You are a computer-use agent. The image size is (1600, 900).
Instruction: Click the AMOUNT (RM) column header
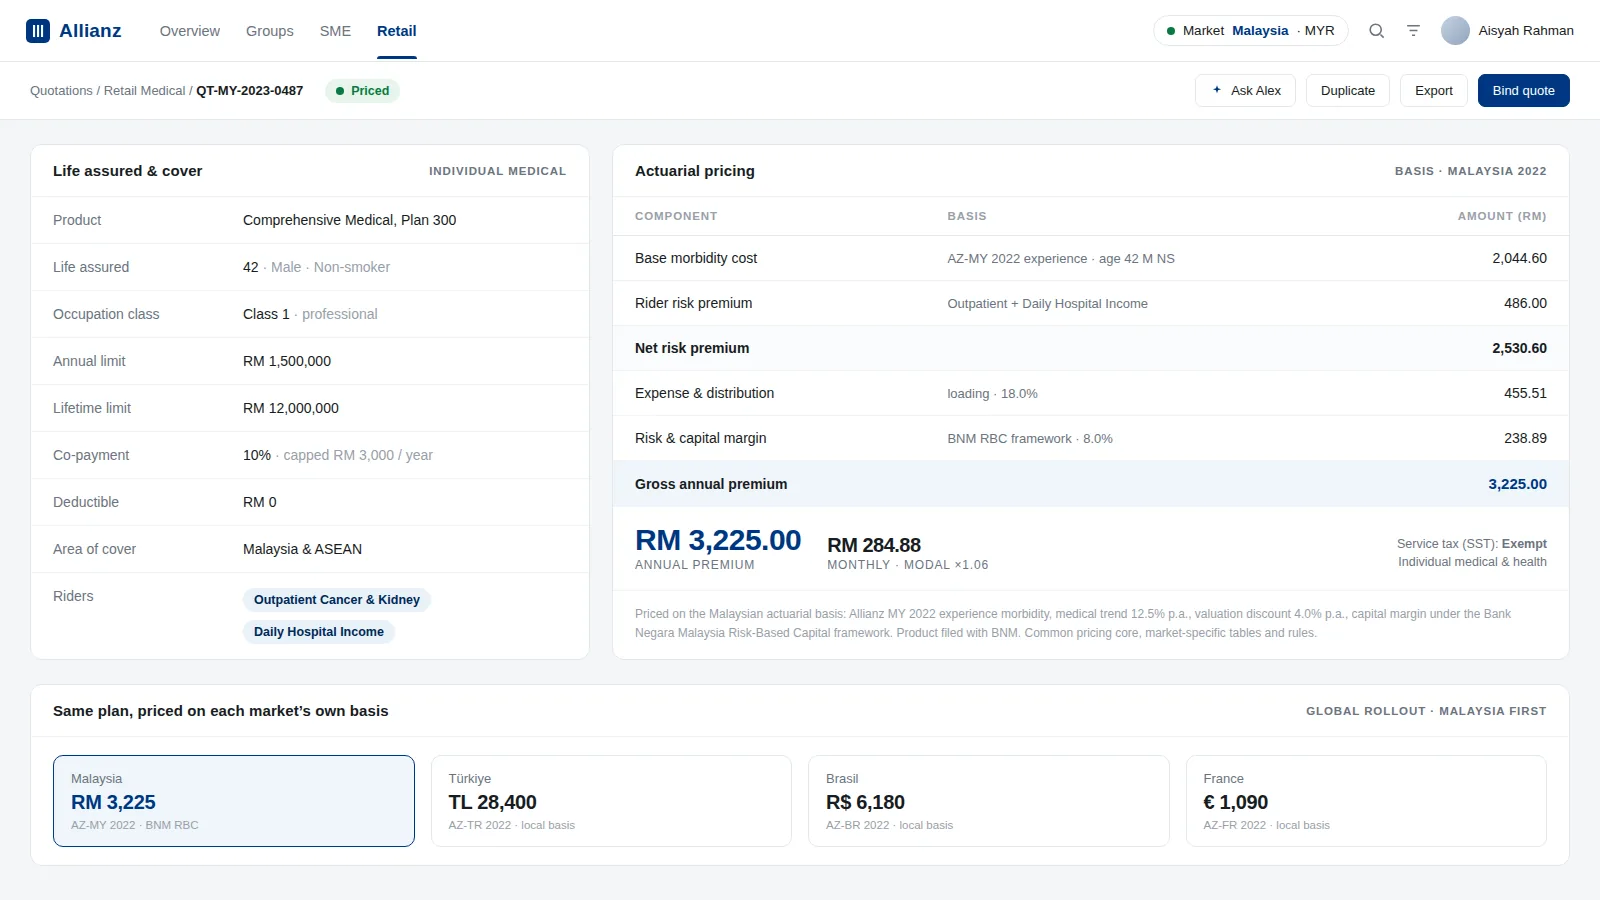click(1502, 216)
